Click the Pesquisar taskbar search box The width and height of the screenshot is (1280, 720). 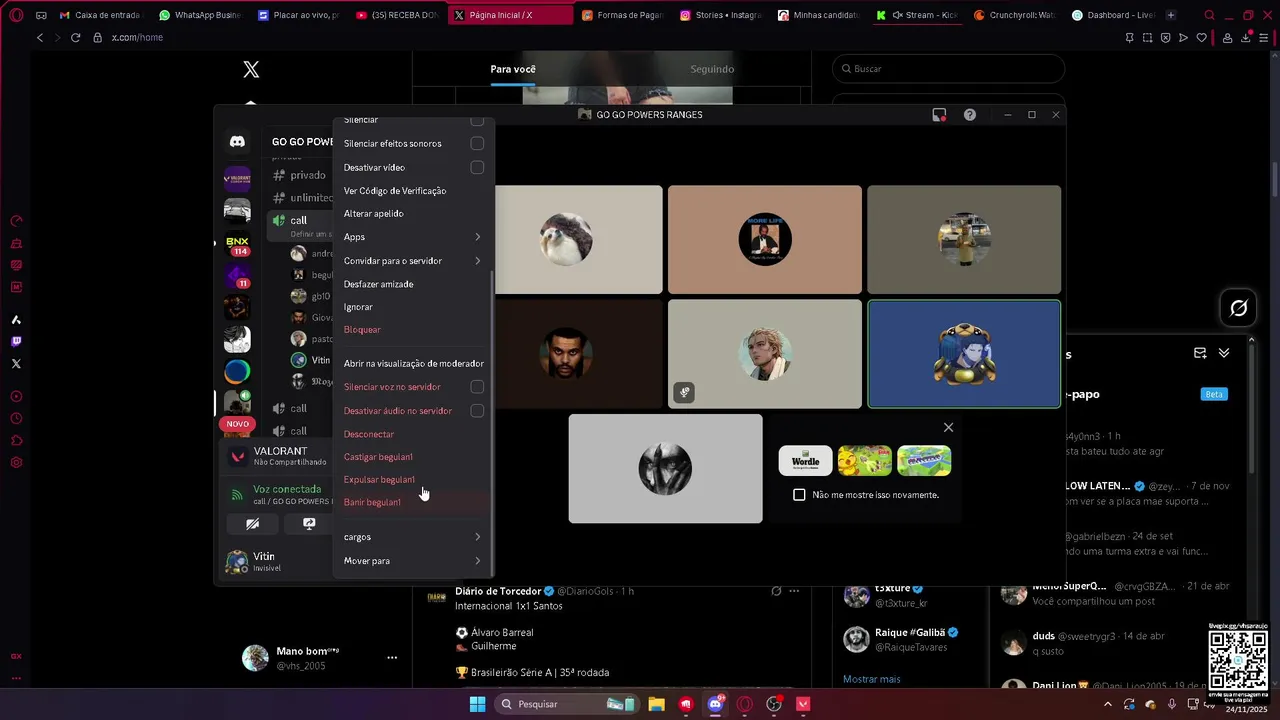click(566, 704)
